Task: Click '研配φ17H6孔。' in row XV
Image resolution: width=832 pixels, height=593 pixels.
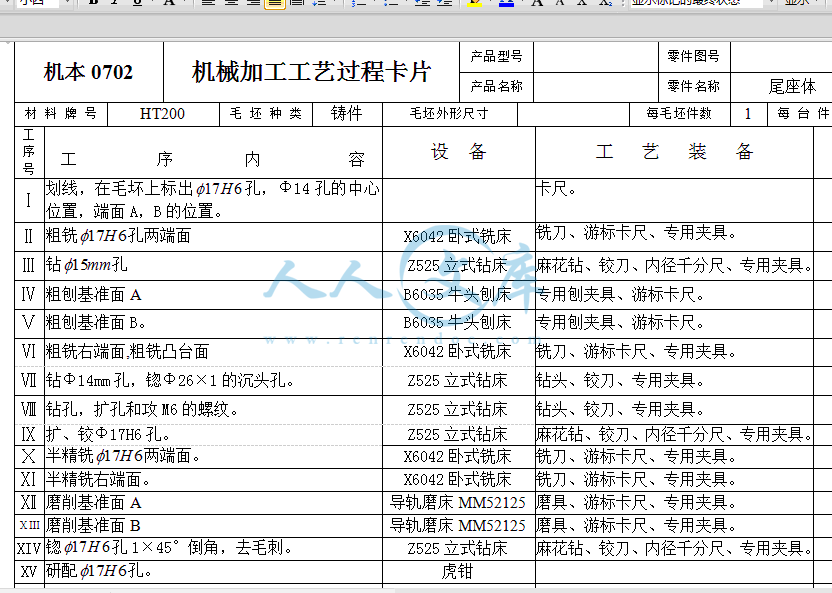Action: click(100, 571)
